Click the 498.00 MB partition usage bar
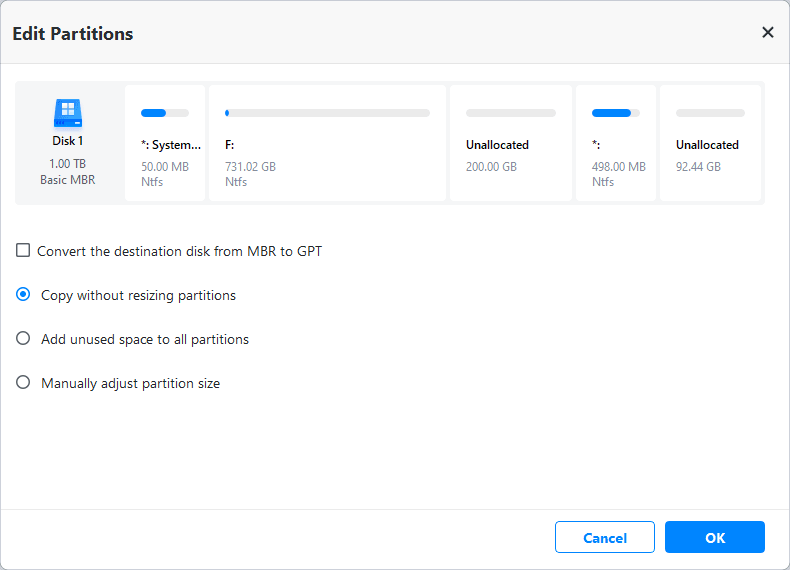The width and height of the screenshot is (790, 570). 616,113
